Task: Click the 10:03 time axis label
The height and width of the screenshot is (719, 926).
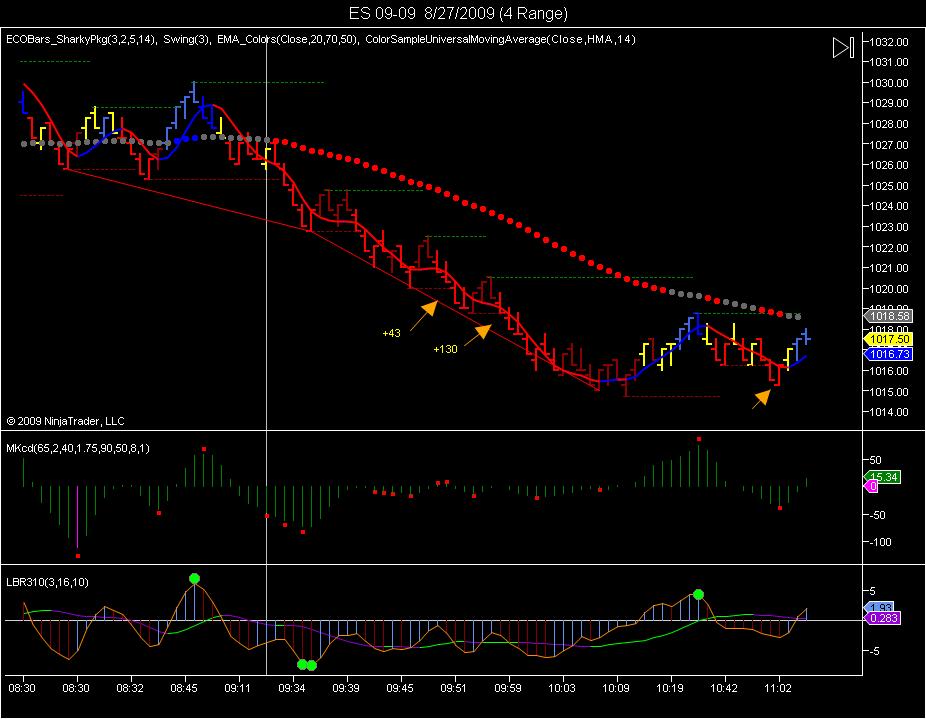Action: 561,688
